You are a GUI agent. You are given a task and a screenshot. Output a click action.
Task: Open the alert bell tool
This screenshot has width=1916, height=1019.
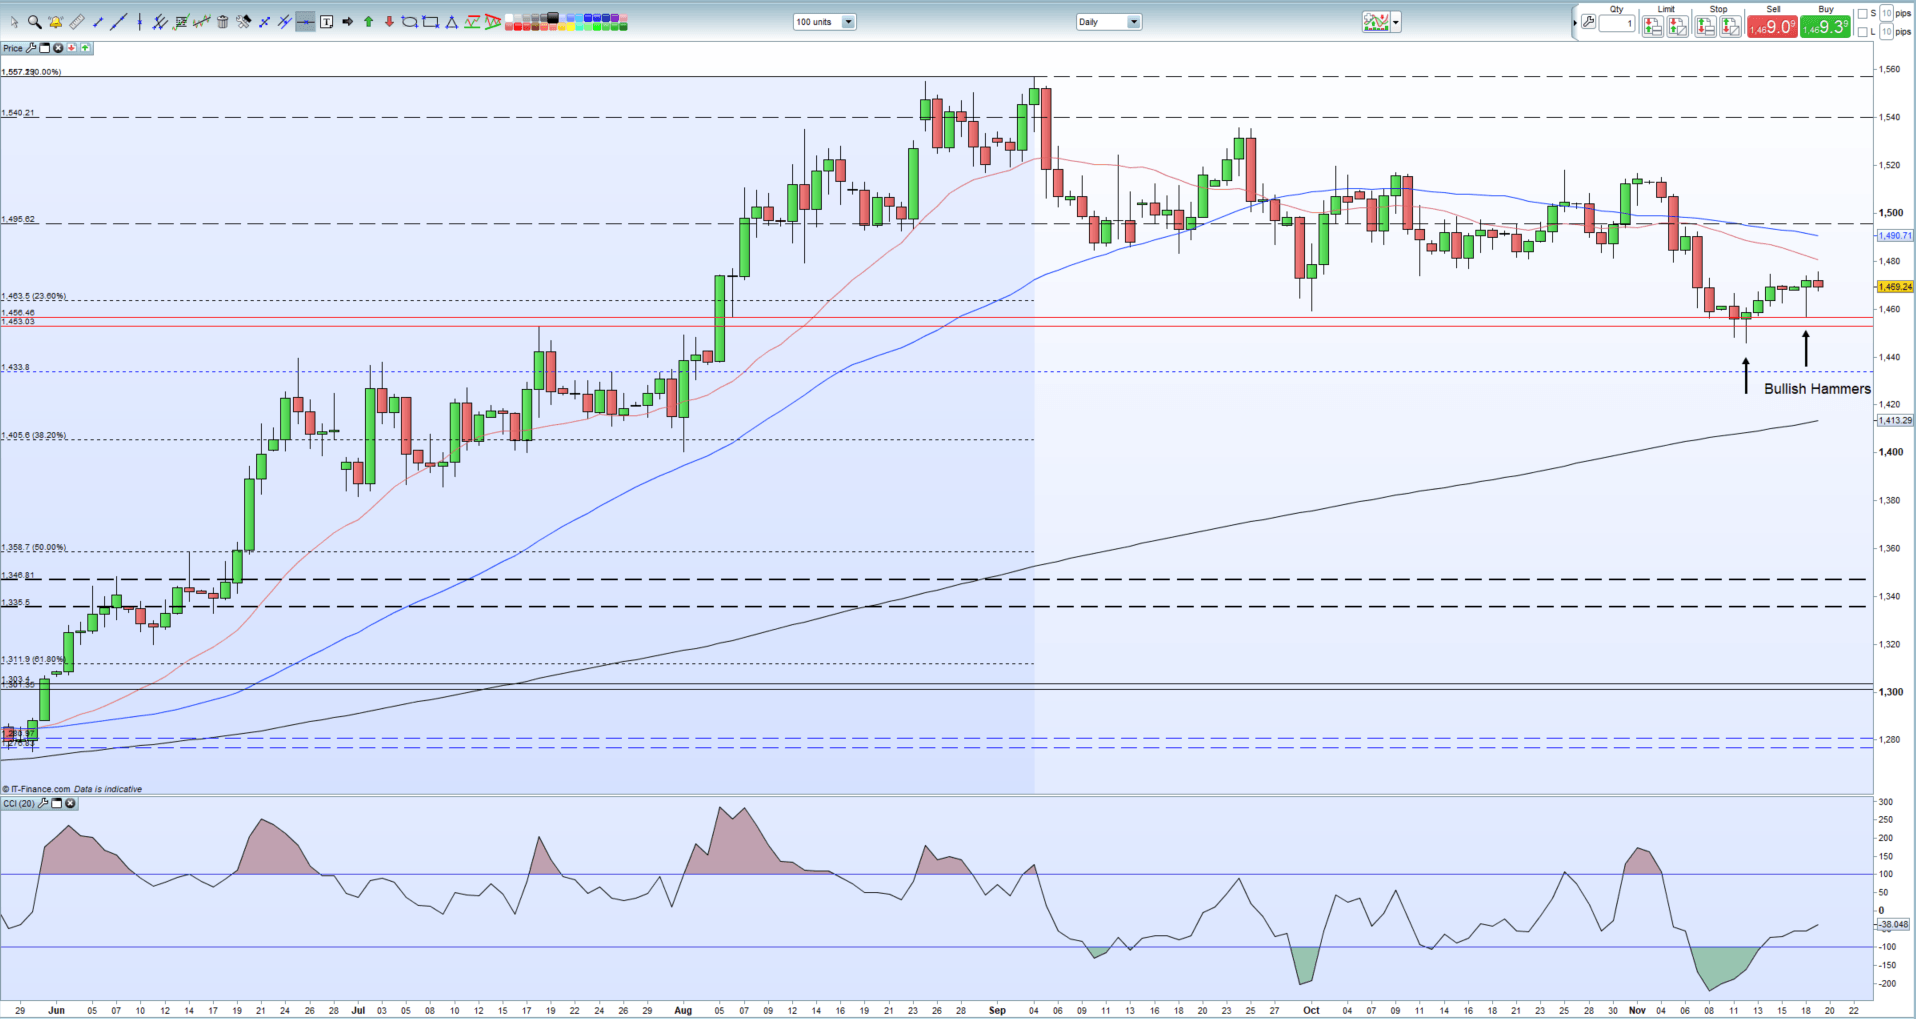point(56,22)
